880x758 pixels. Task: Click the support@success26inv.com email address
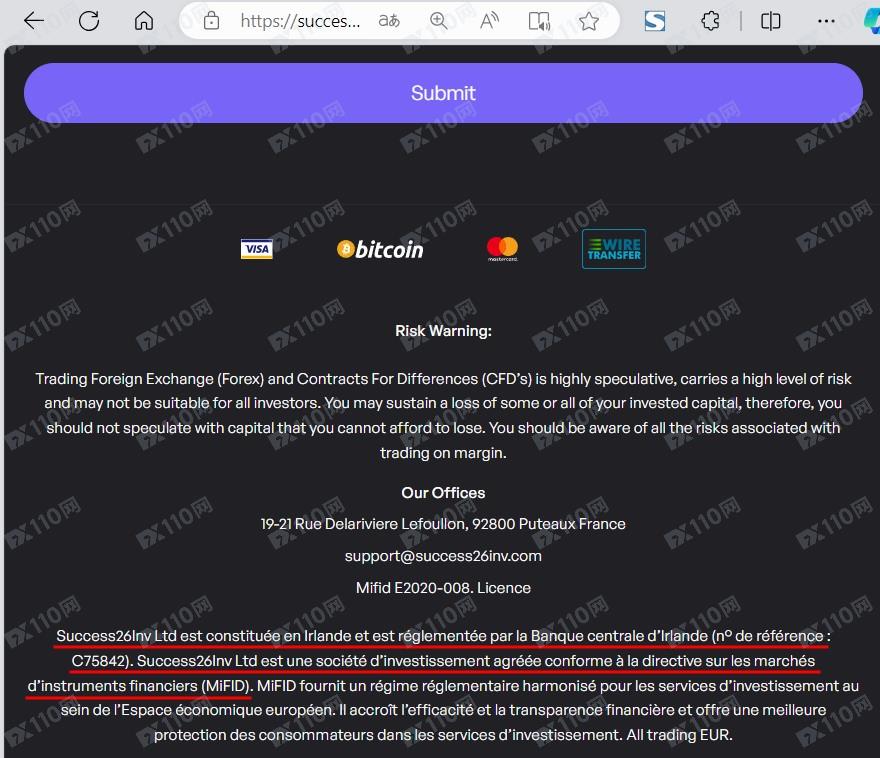click(443, 556)
